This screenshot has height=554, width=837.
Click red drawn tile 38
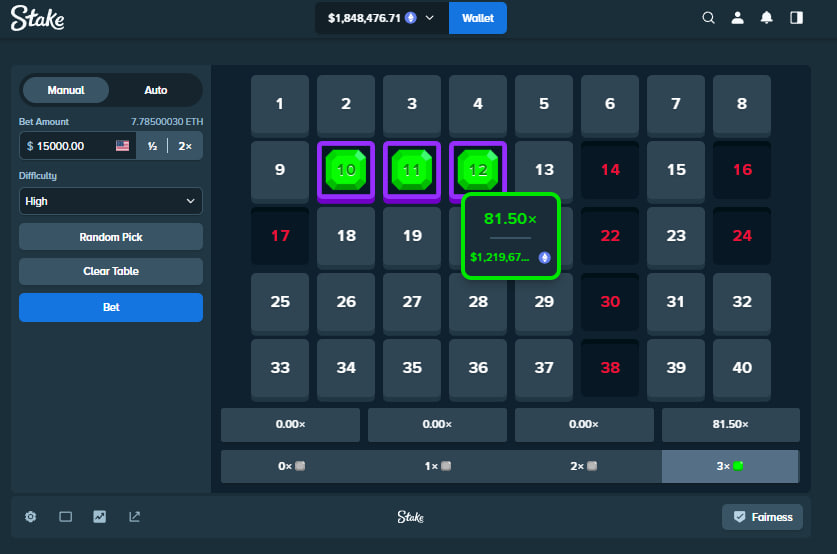point(610,368)
